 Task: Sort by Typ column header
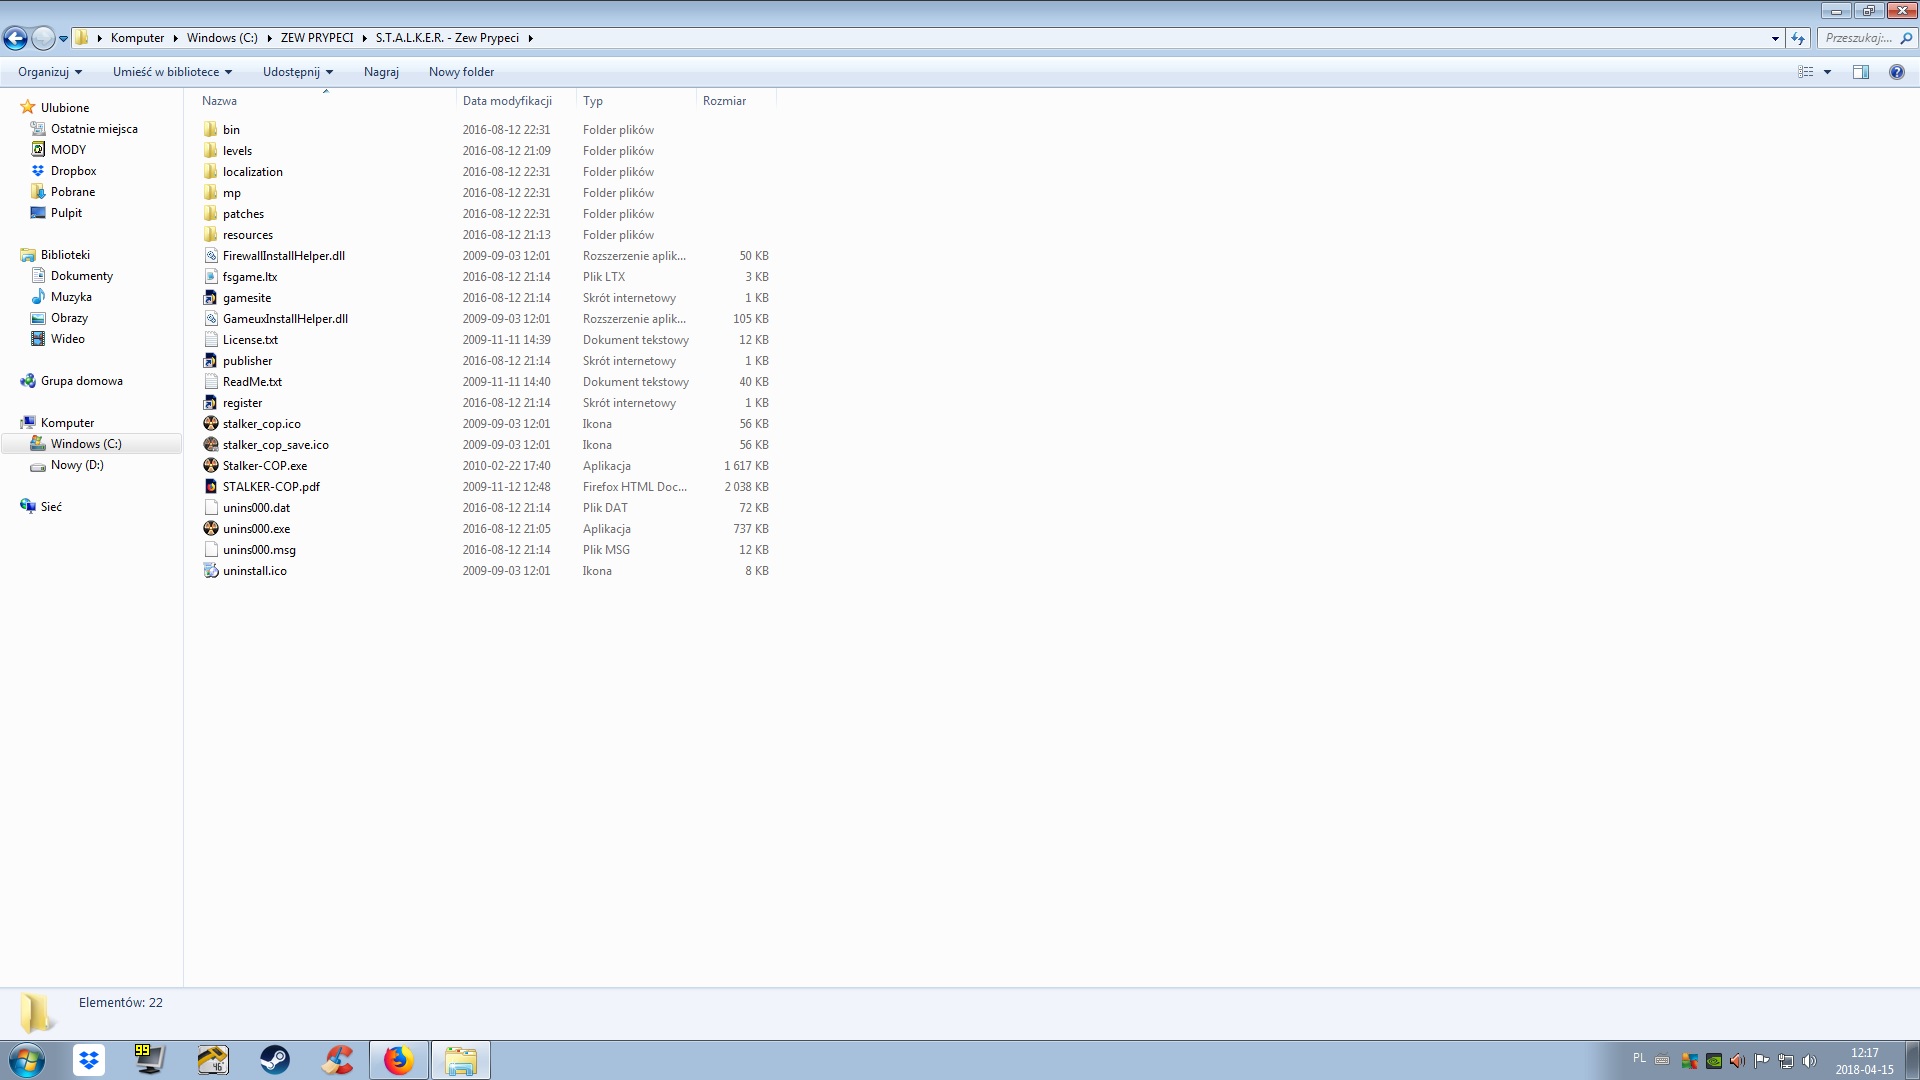pos(636,101)
